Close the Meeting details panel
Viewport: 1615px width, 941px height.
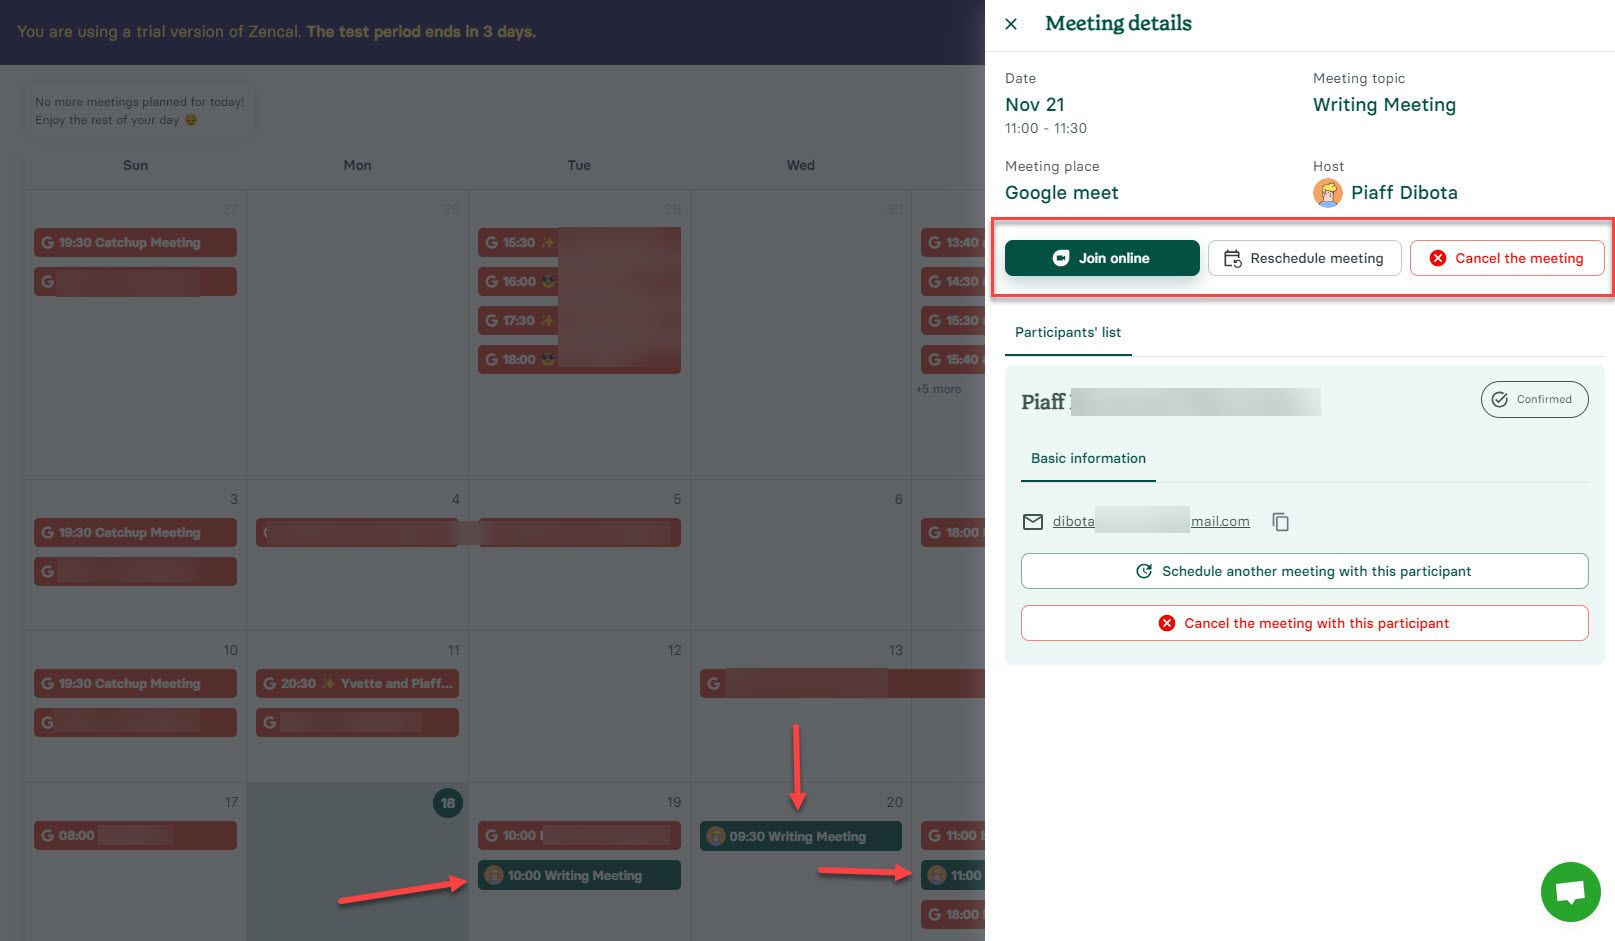[x=1011, y=24]
